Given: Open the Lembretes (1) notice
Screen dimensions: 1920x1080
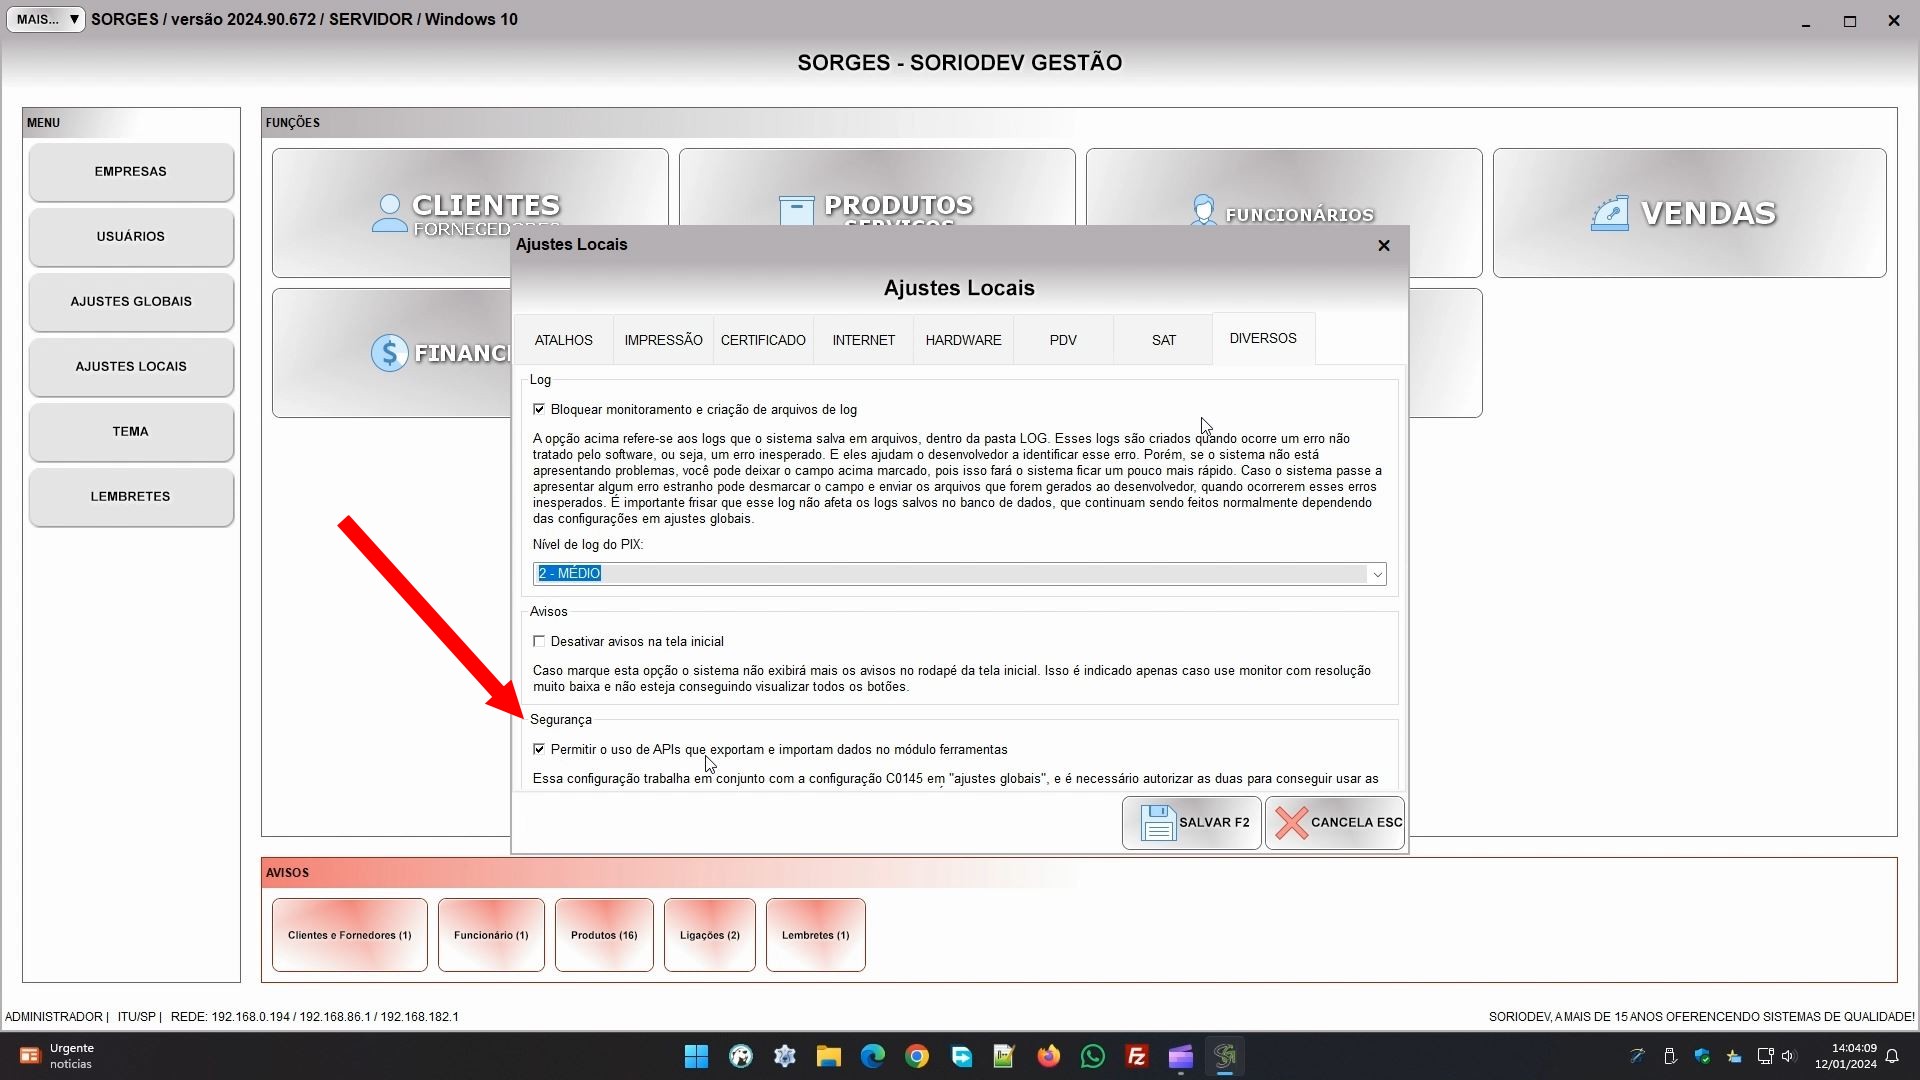Looking at the screenshot, I should (816, 935).
